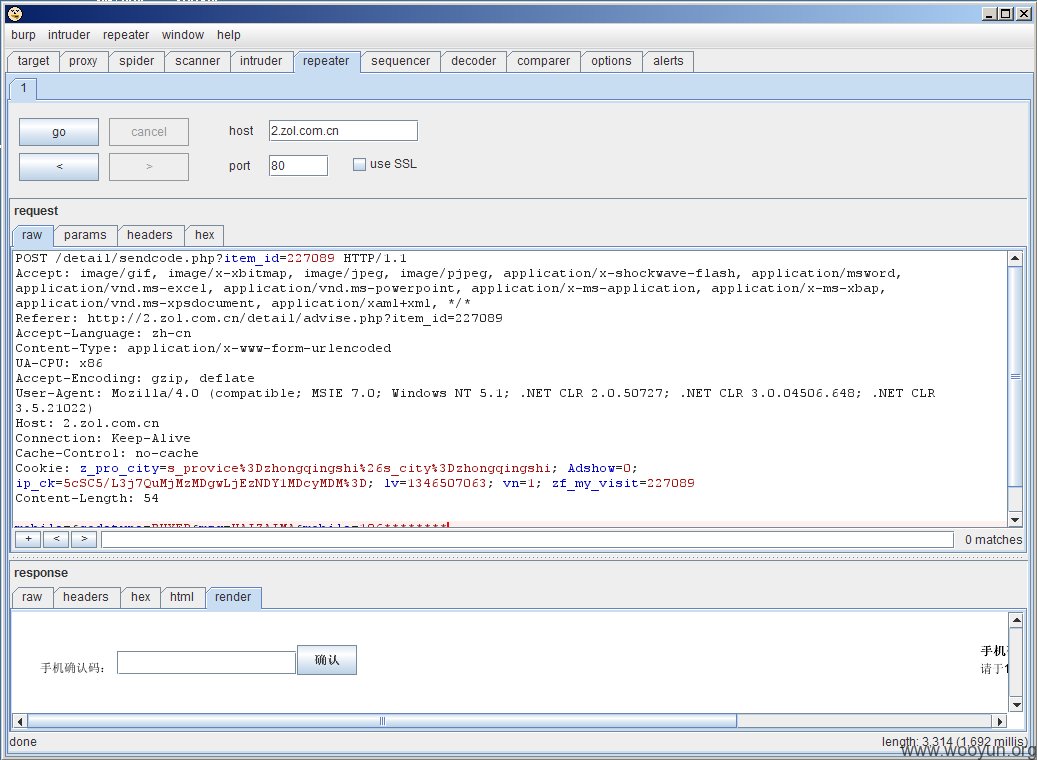Enable the use SSL checkbox
1037x760 pixels.
(x=359, y=165)
